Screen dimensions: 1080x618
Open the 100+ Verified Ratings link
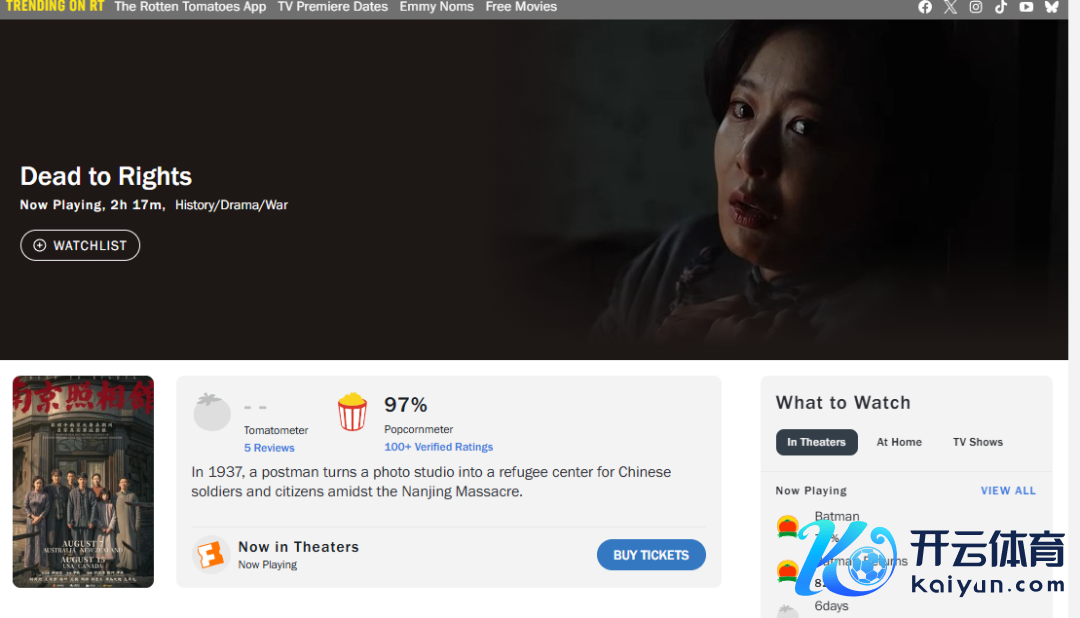click(x=439, y=447)
